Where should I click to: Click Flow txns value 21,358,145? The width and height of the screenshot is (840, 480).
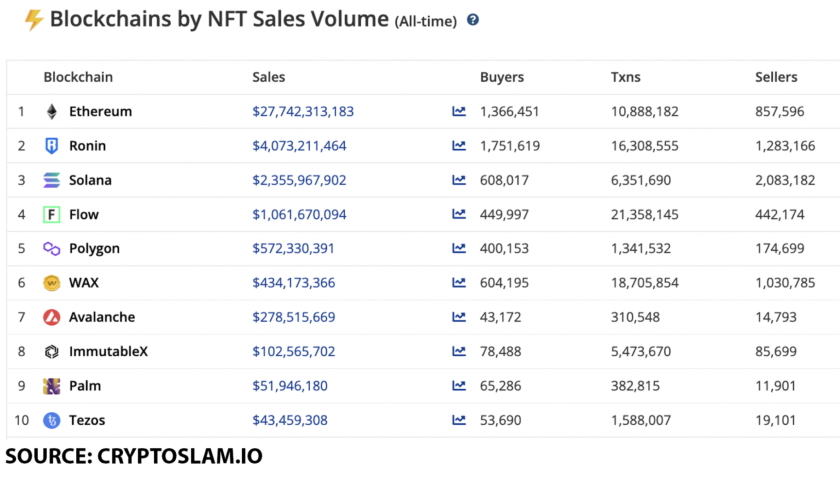[x=644, y=214]
